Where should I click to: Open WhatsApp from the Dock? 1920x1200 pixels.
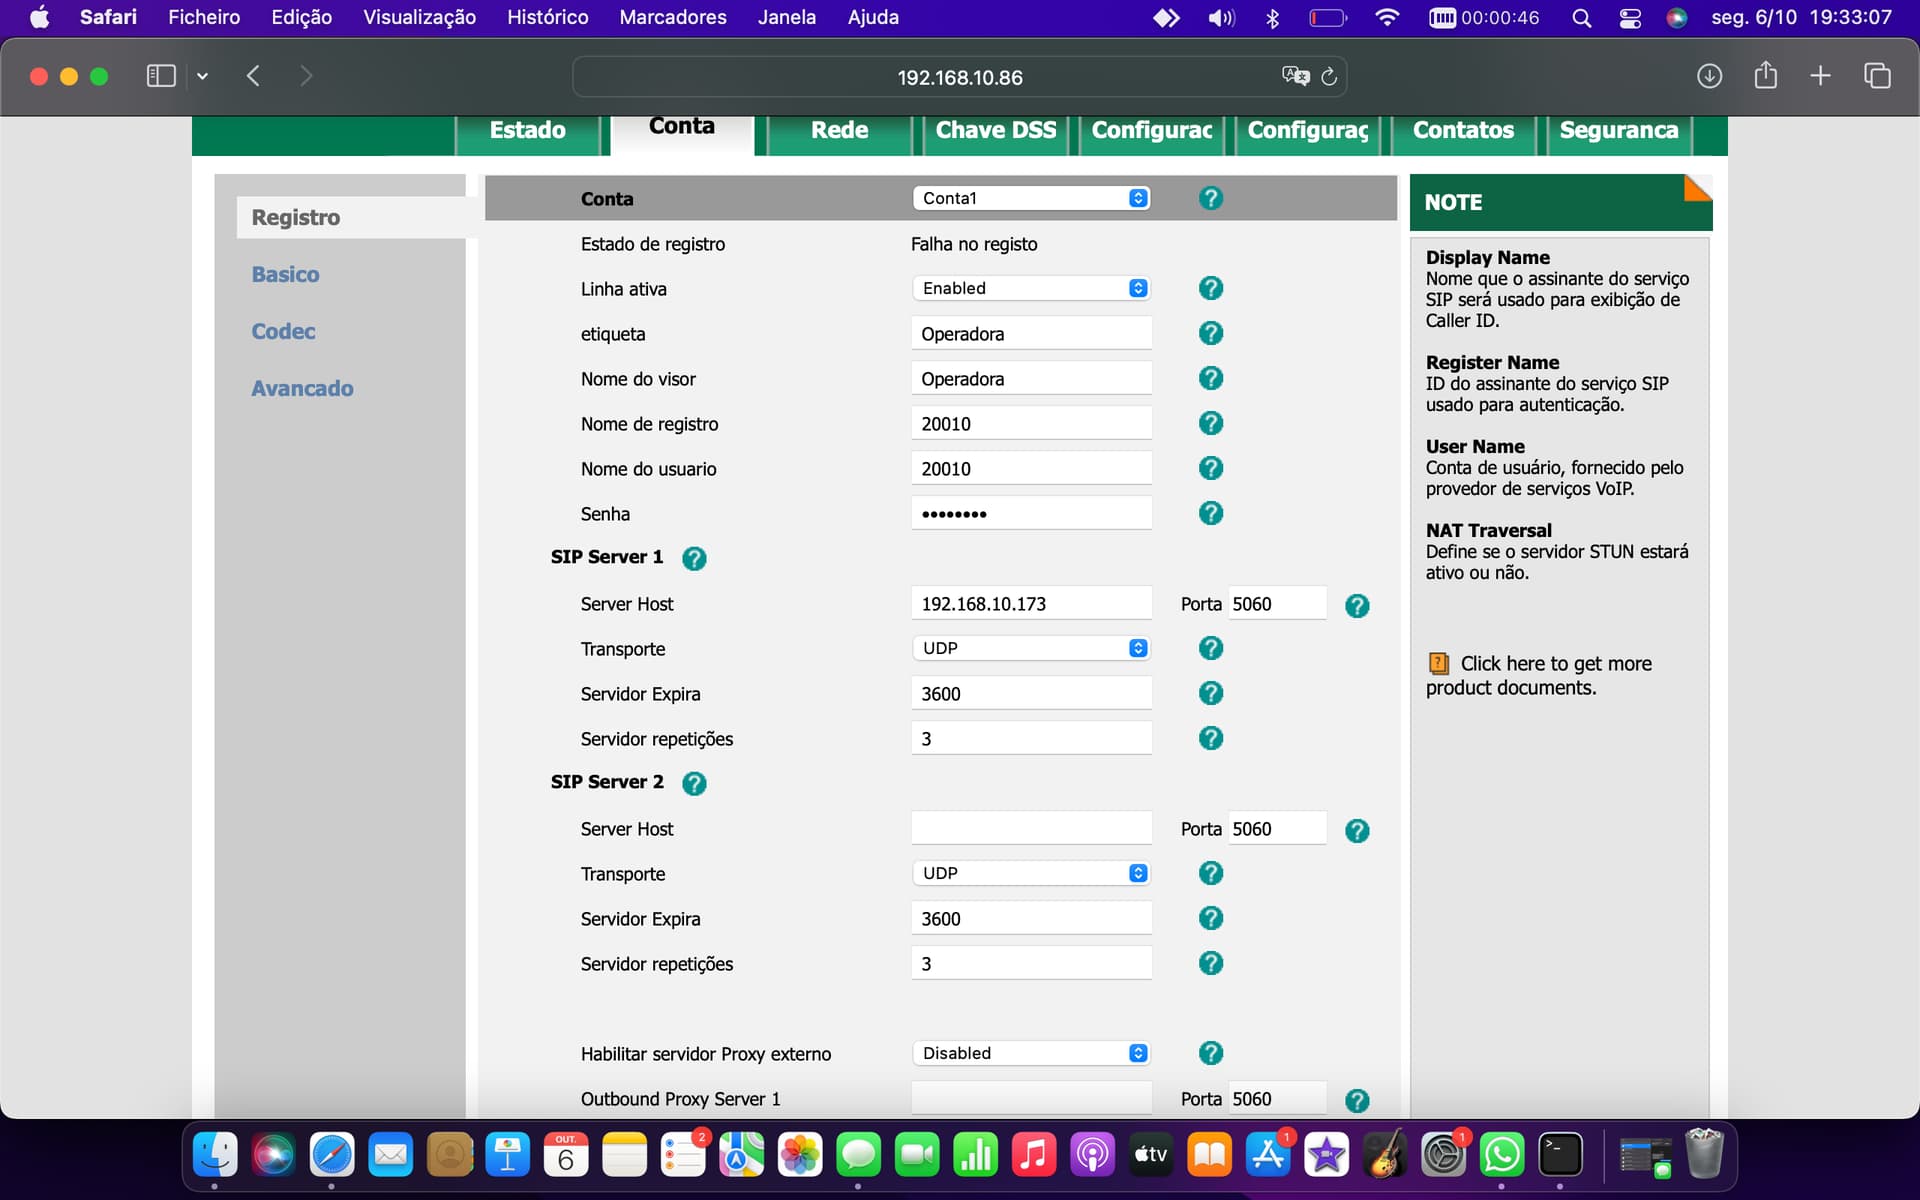click(x=1501, y=1155)
